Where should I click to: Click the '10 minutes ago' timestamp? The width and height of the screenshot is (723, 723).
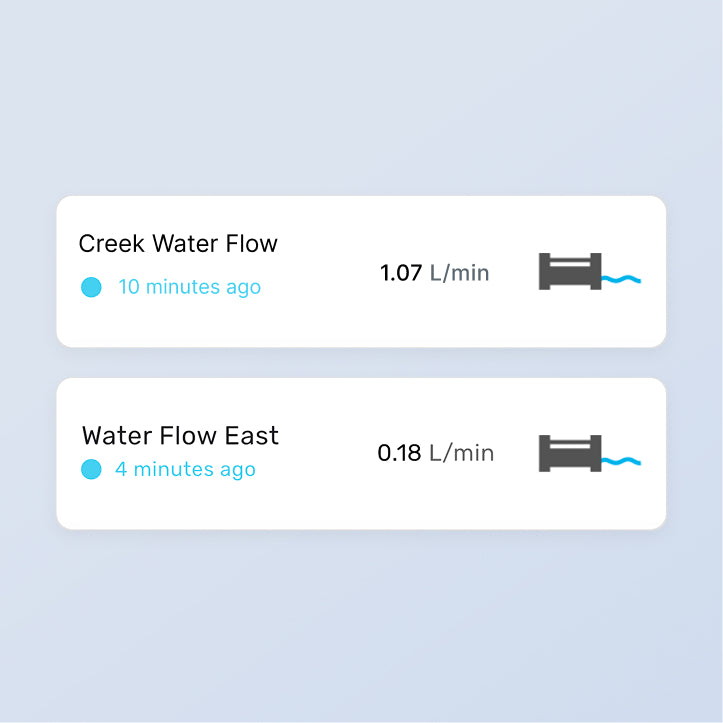click(189, 287)
